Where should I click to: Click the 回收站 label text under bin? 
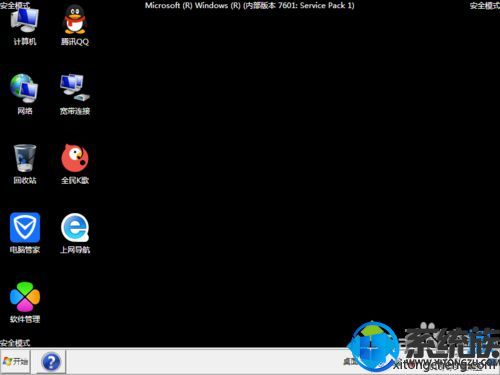point(25,180)
